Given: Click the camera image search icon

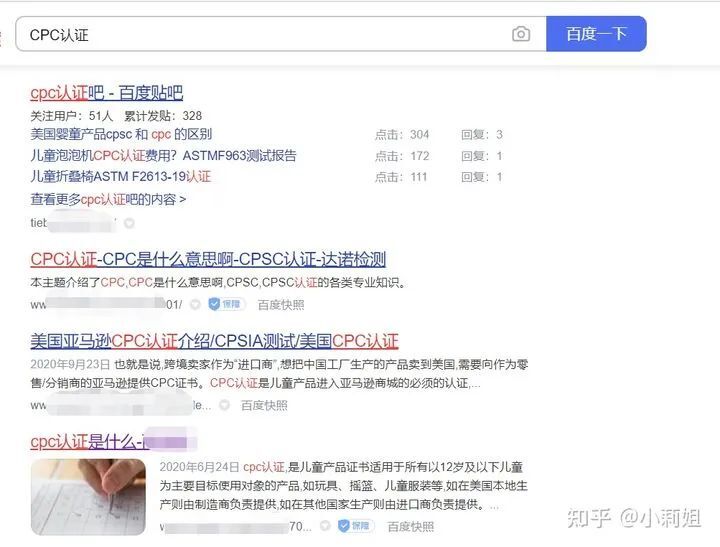Looking at the screenshot, I should 521,34.
